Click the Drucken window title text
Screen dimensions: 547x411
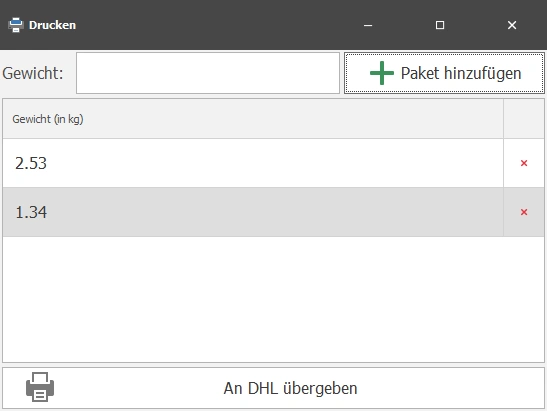coord(52,25)
